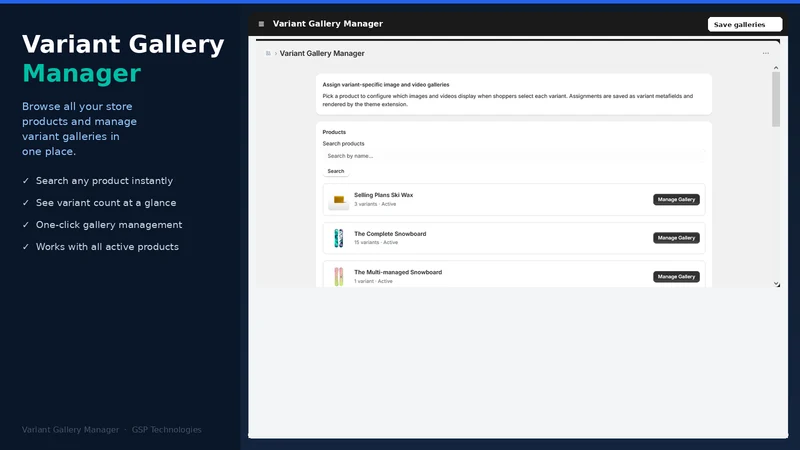Focus the Search by name field
Screen dimensions: 800x450
point(514,156)
